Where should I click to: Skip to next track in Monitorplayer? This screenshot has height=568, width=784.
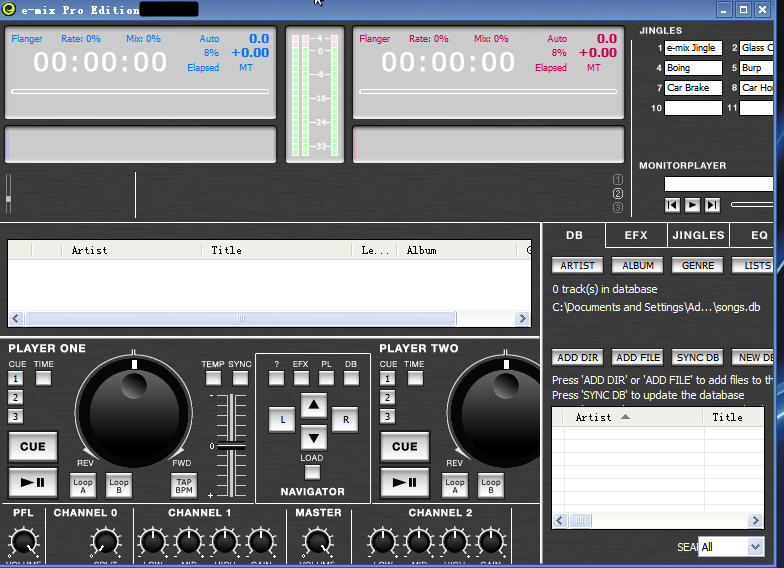tap(712, 205)
